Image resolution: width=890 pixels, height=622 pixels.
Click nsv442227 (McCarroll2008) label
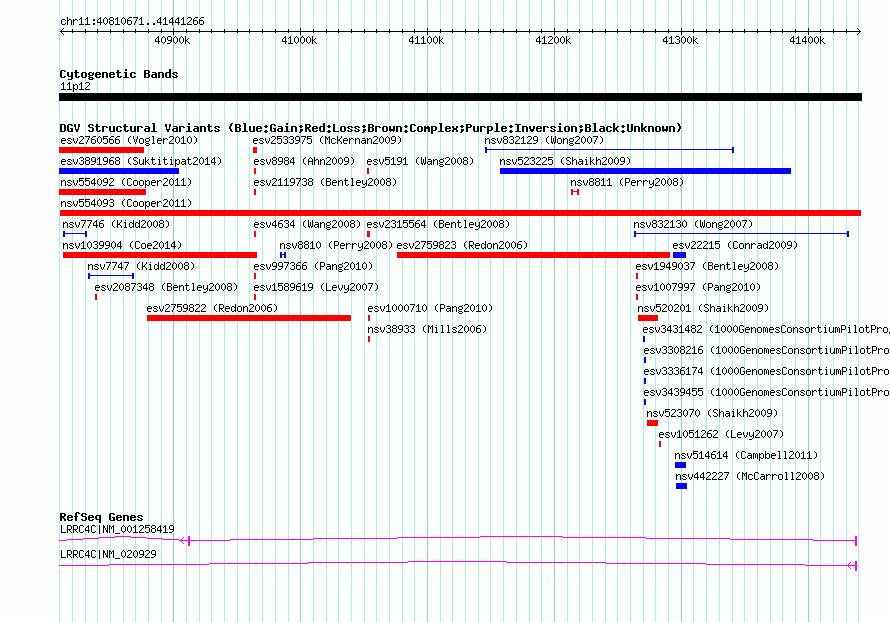750,476
